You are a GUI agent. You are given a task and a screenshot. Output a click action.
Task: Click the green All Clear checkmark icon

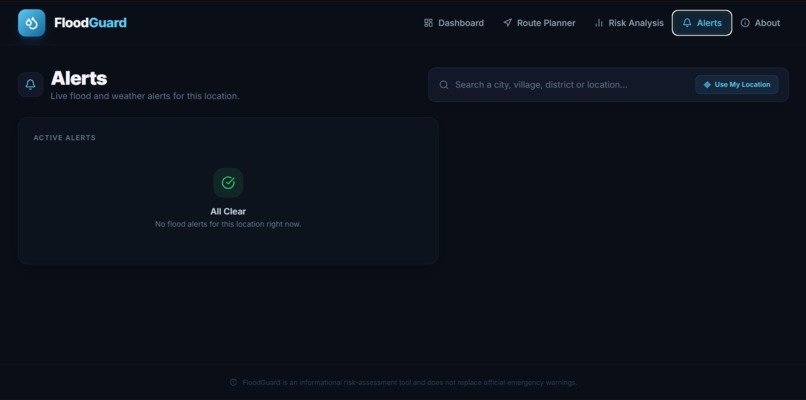point(228,183)
